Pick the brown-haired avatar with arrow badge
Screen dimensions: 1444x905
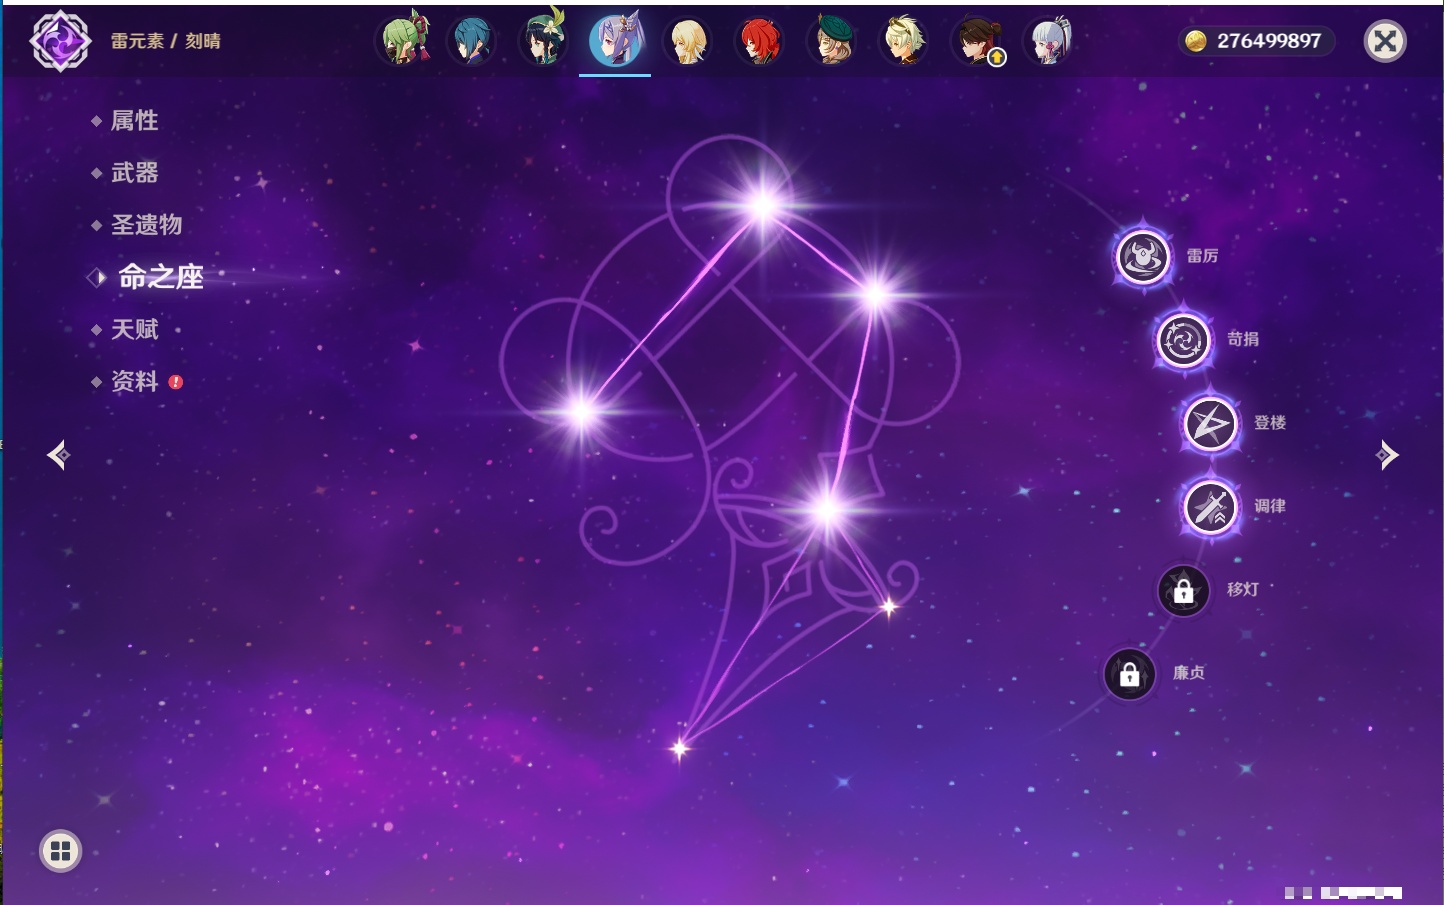tap(977, 41)
